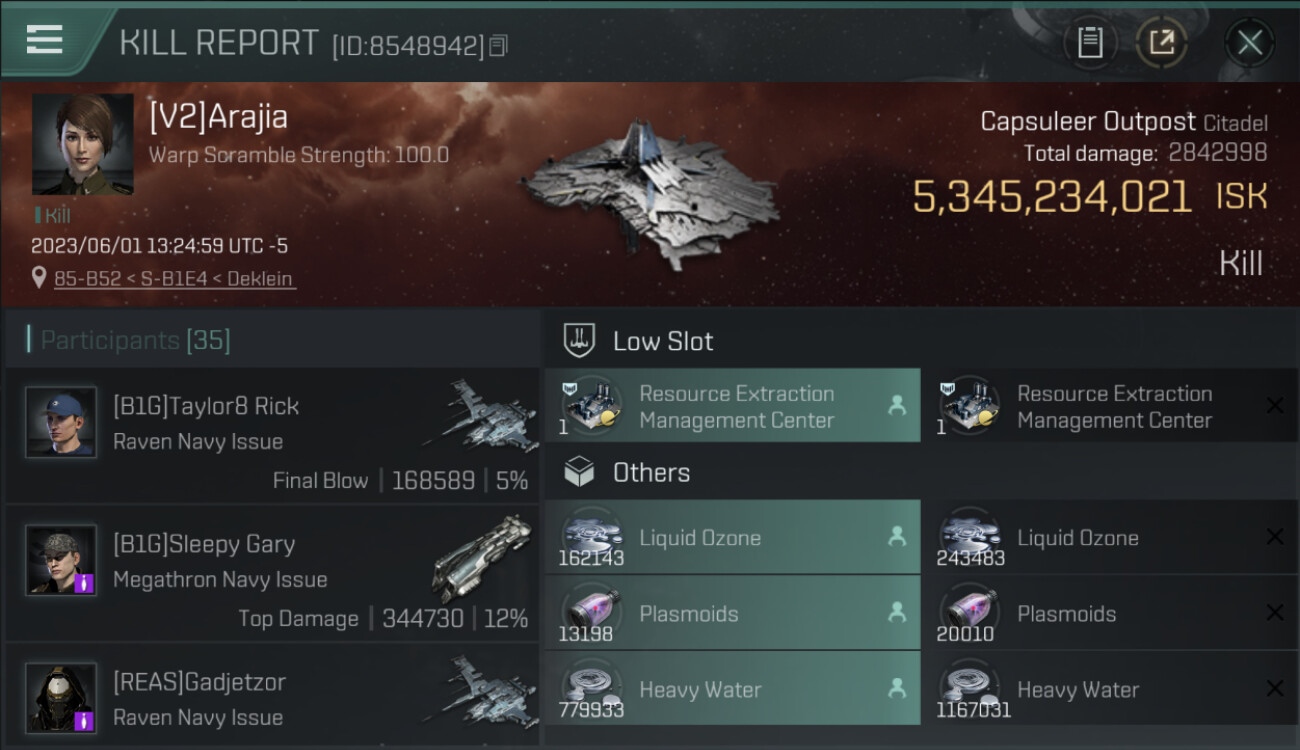Viewport: 1300px width, 750px height.
Task: Inspect the Capsuleer Outpost ship image
Action: pos(650,193)
